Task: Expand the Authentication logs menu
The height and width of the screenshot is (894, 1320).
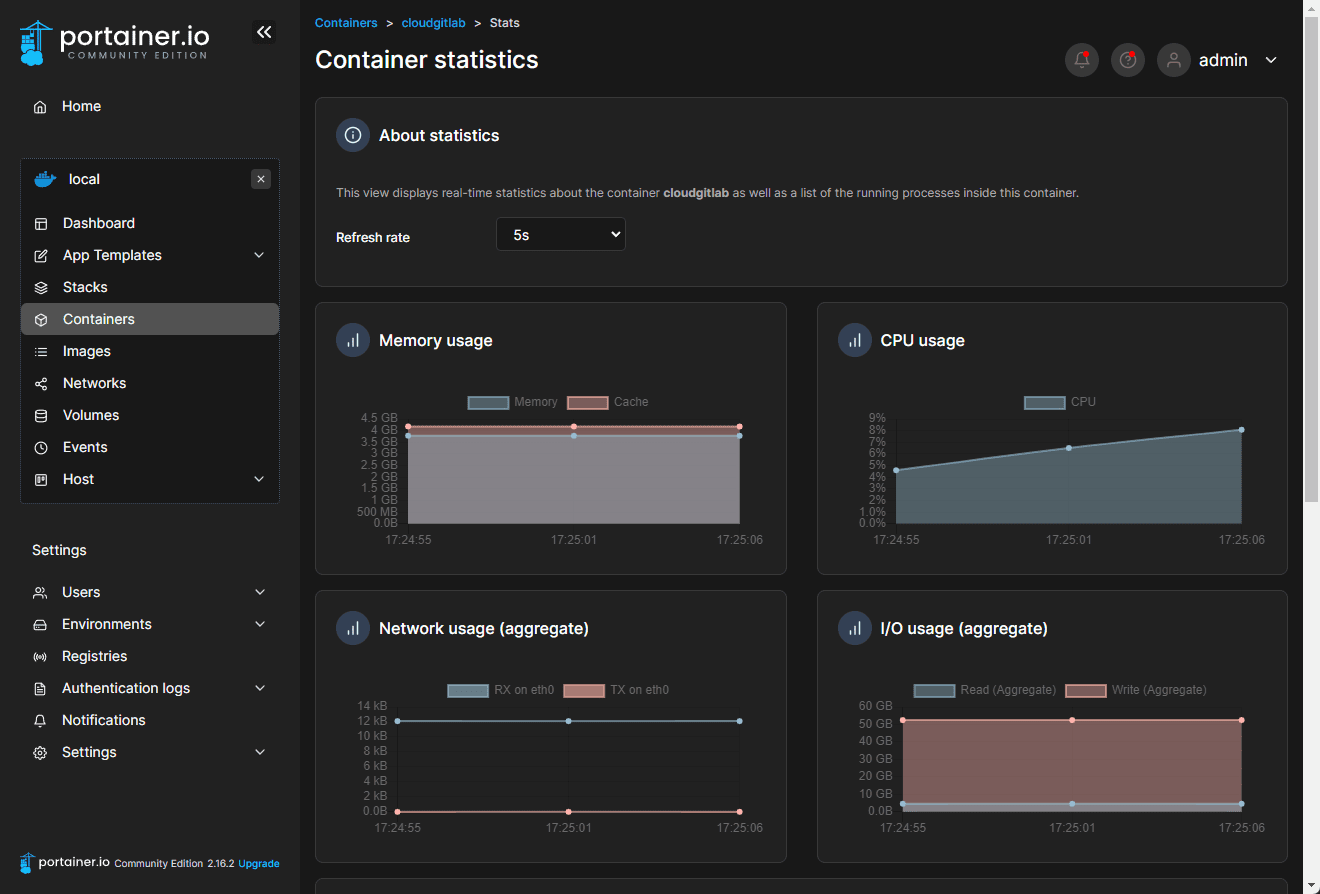Action: (260, 688)
